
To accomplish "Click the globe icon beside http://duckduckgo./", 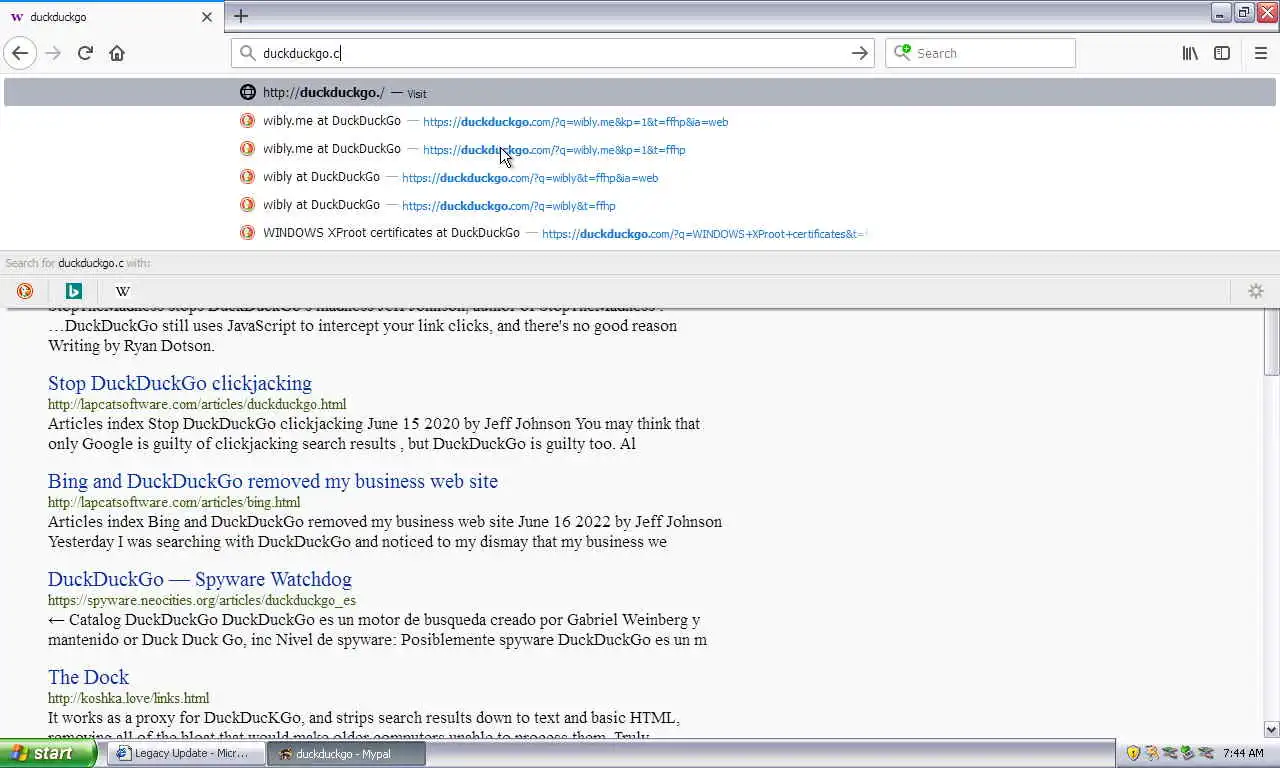I will coord(247,92).
